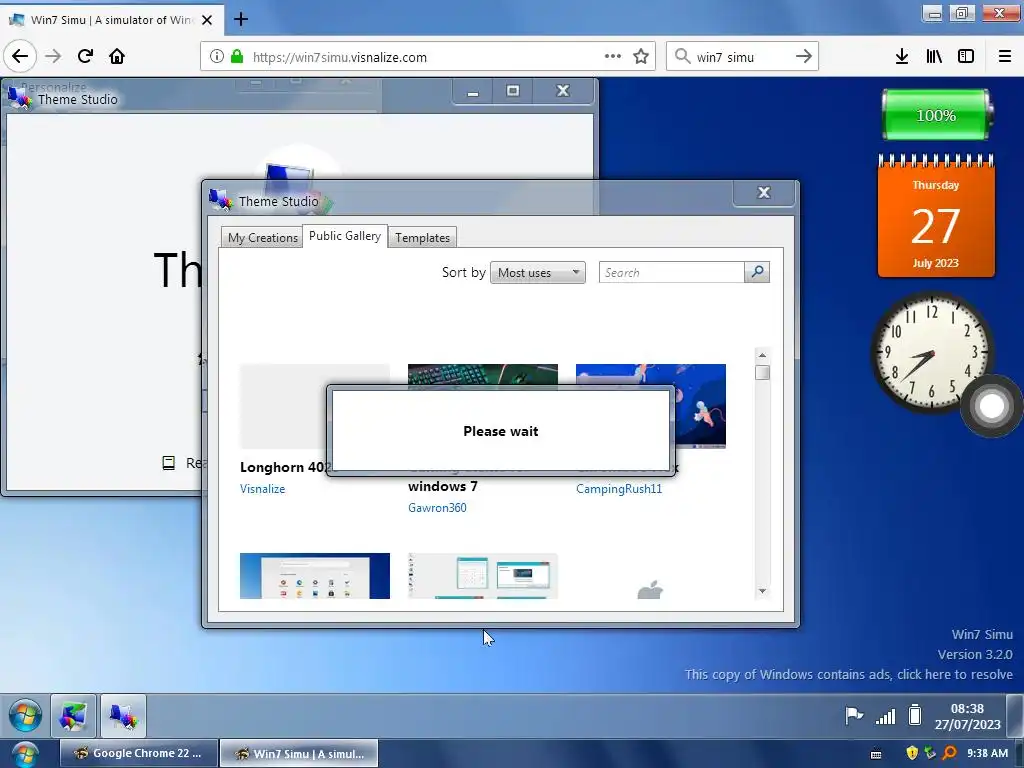Expand the Sort by Most uses dropdown
Viewport: 1024px width, 768px height.
pos(537,272)
